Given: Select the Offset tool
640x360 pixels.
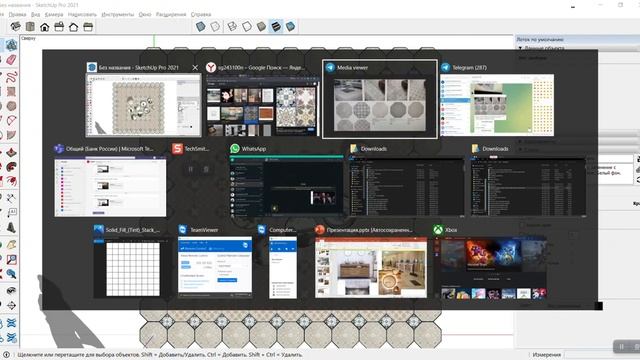Looking at the screenshot, I should (11, 181).
